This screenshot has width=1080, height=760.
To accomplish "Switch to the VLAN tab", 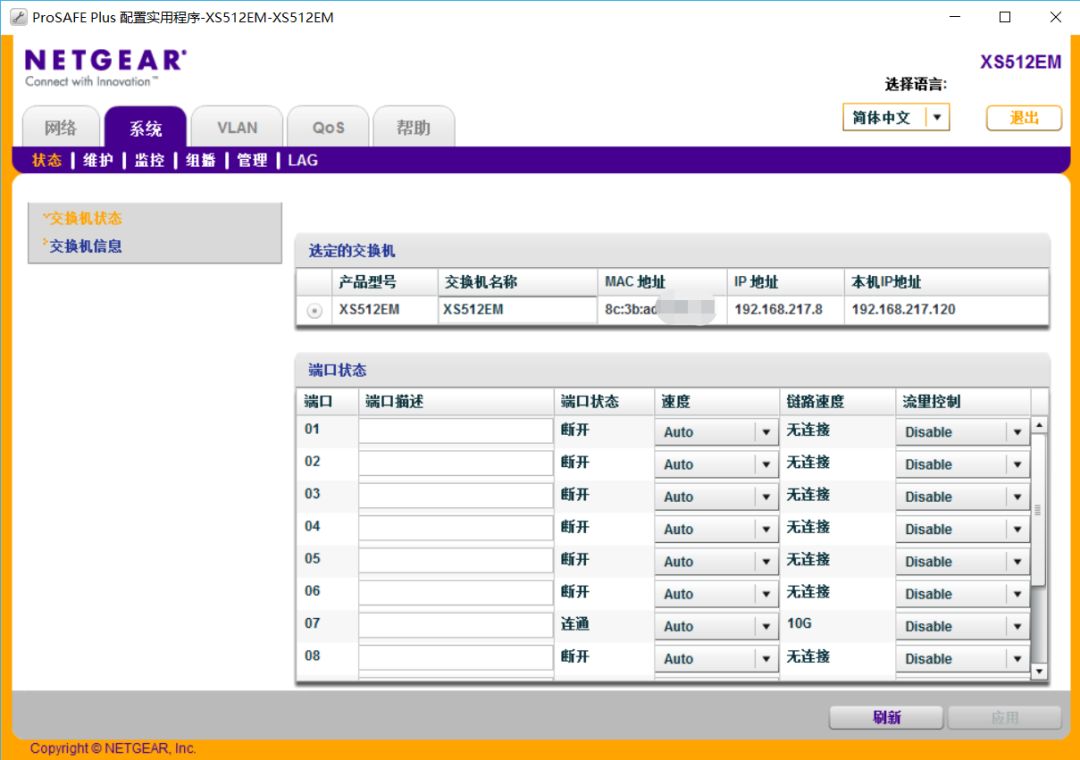I will pos(237,128).
